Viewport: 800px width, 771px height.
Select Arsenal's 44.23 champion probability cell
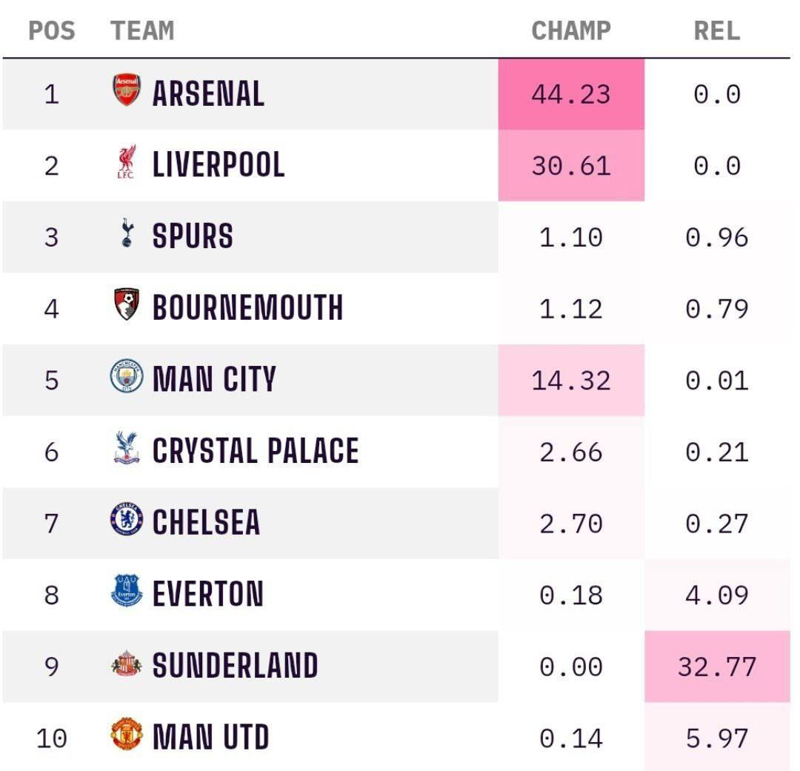point(571,94)
